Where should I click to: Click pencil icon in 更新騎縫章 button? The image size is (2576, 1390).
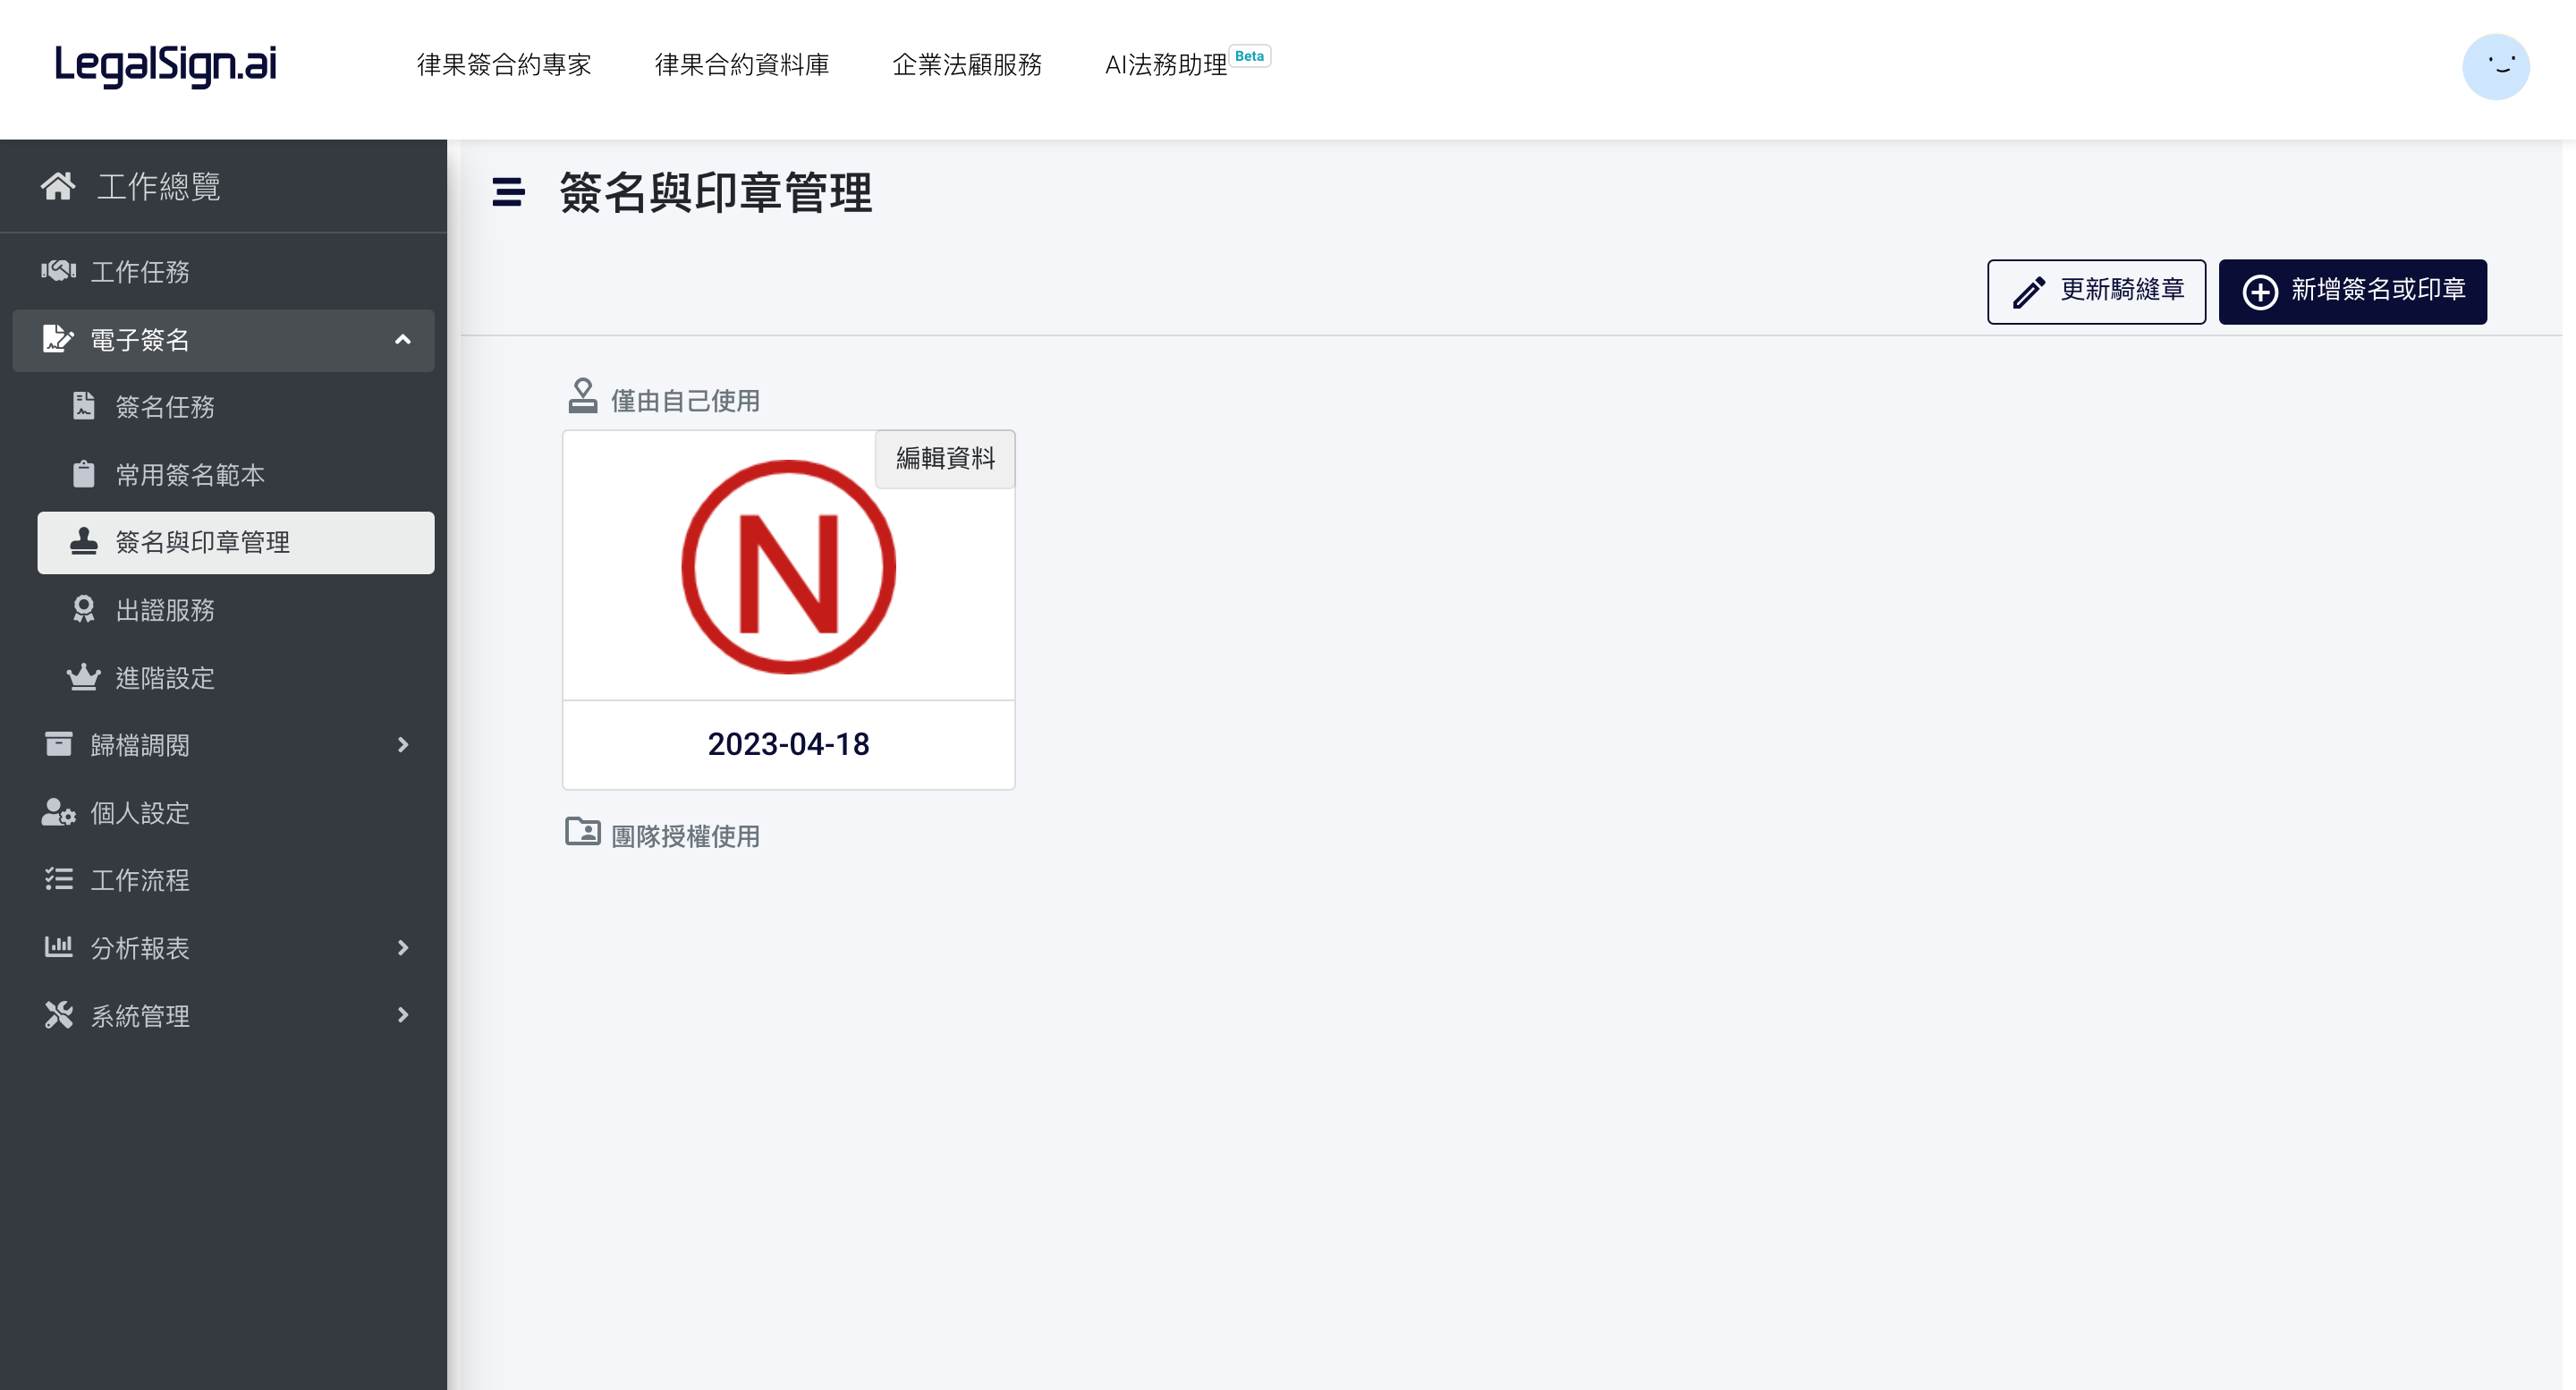tap(2028, 292)
